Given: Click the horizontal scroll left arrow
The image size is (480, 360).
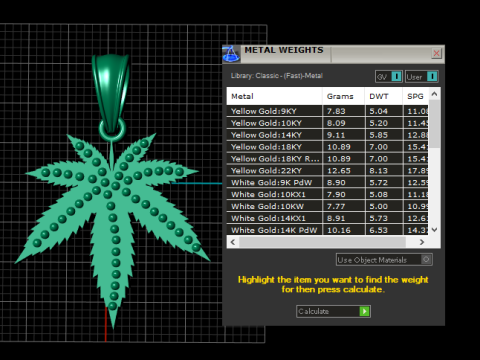Looking at the screenshot, I should [x=233, y=242].
